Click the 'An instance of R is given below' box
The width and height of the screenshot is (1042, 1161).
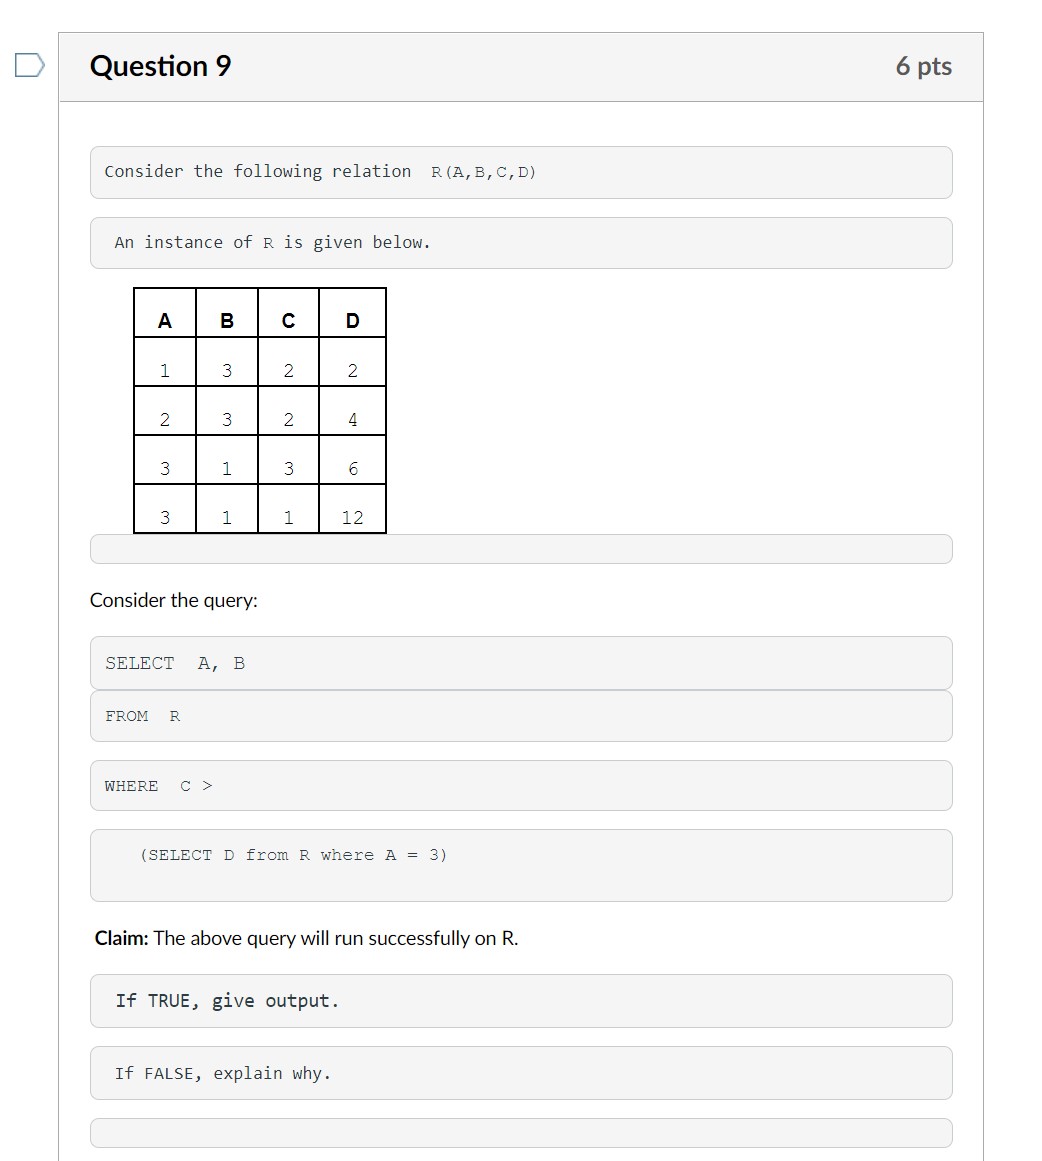(520, 242)
